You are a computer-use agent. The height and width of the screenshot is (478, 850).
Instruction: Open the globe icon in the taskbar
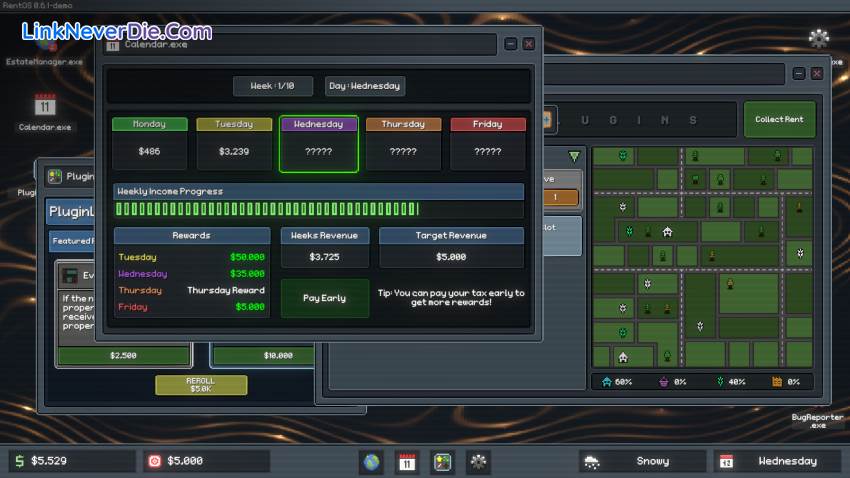[371, 461]
